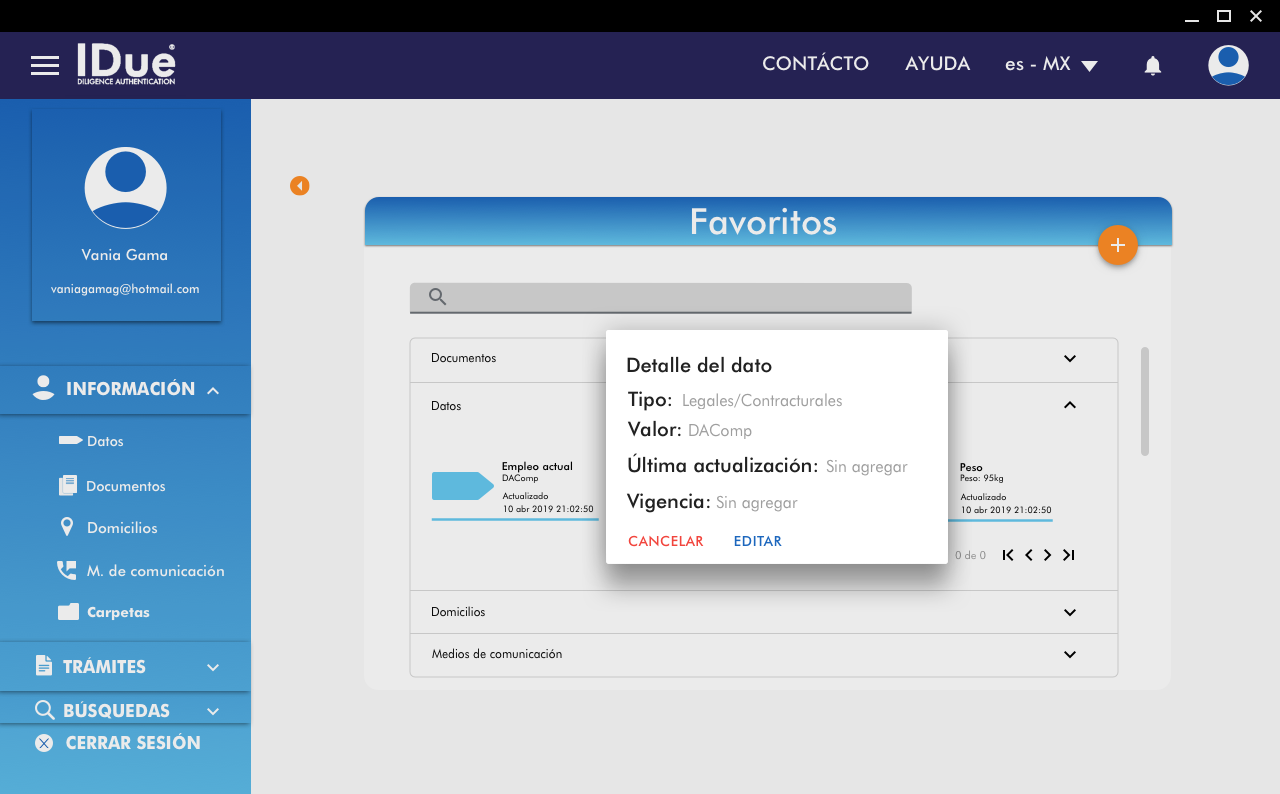The image size is (1280, 794).
Task: Expand the TRÁMITES sidebar menu
Action: point(125,667)
